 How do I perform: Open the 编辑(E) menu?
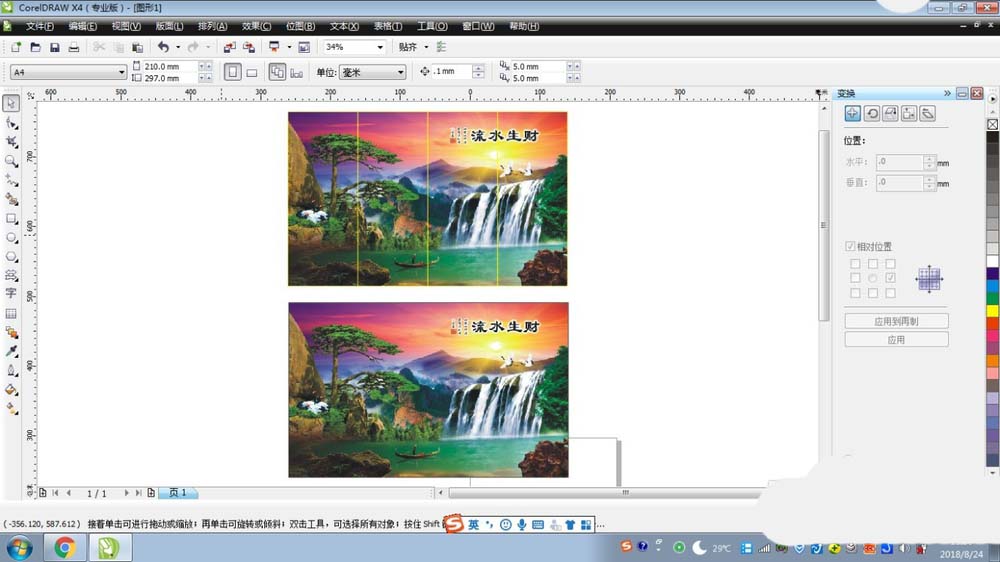click(x=83, y=26)
